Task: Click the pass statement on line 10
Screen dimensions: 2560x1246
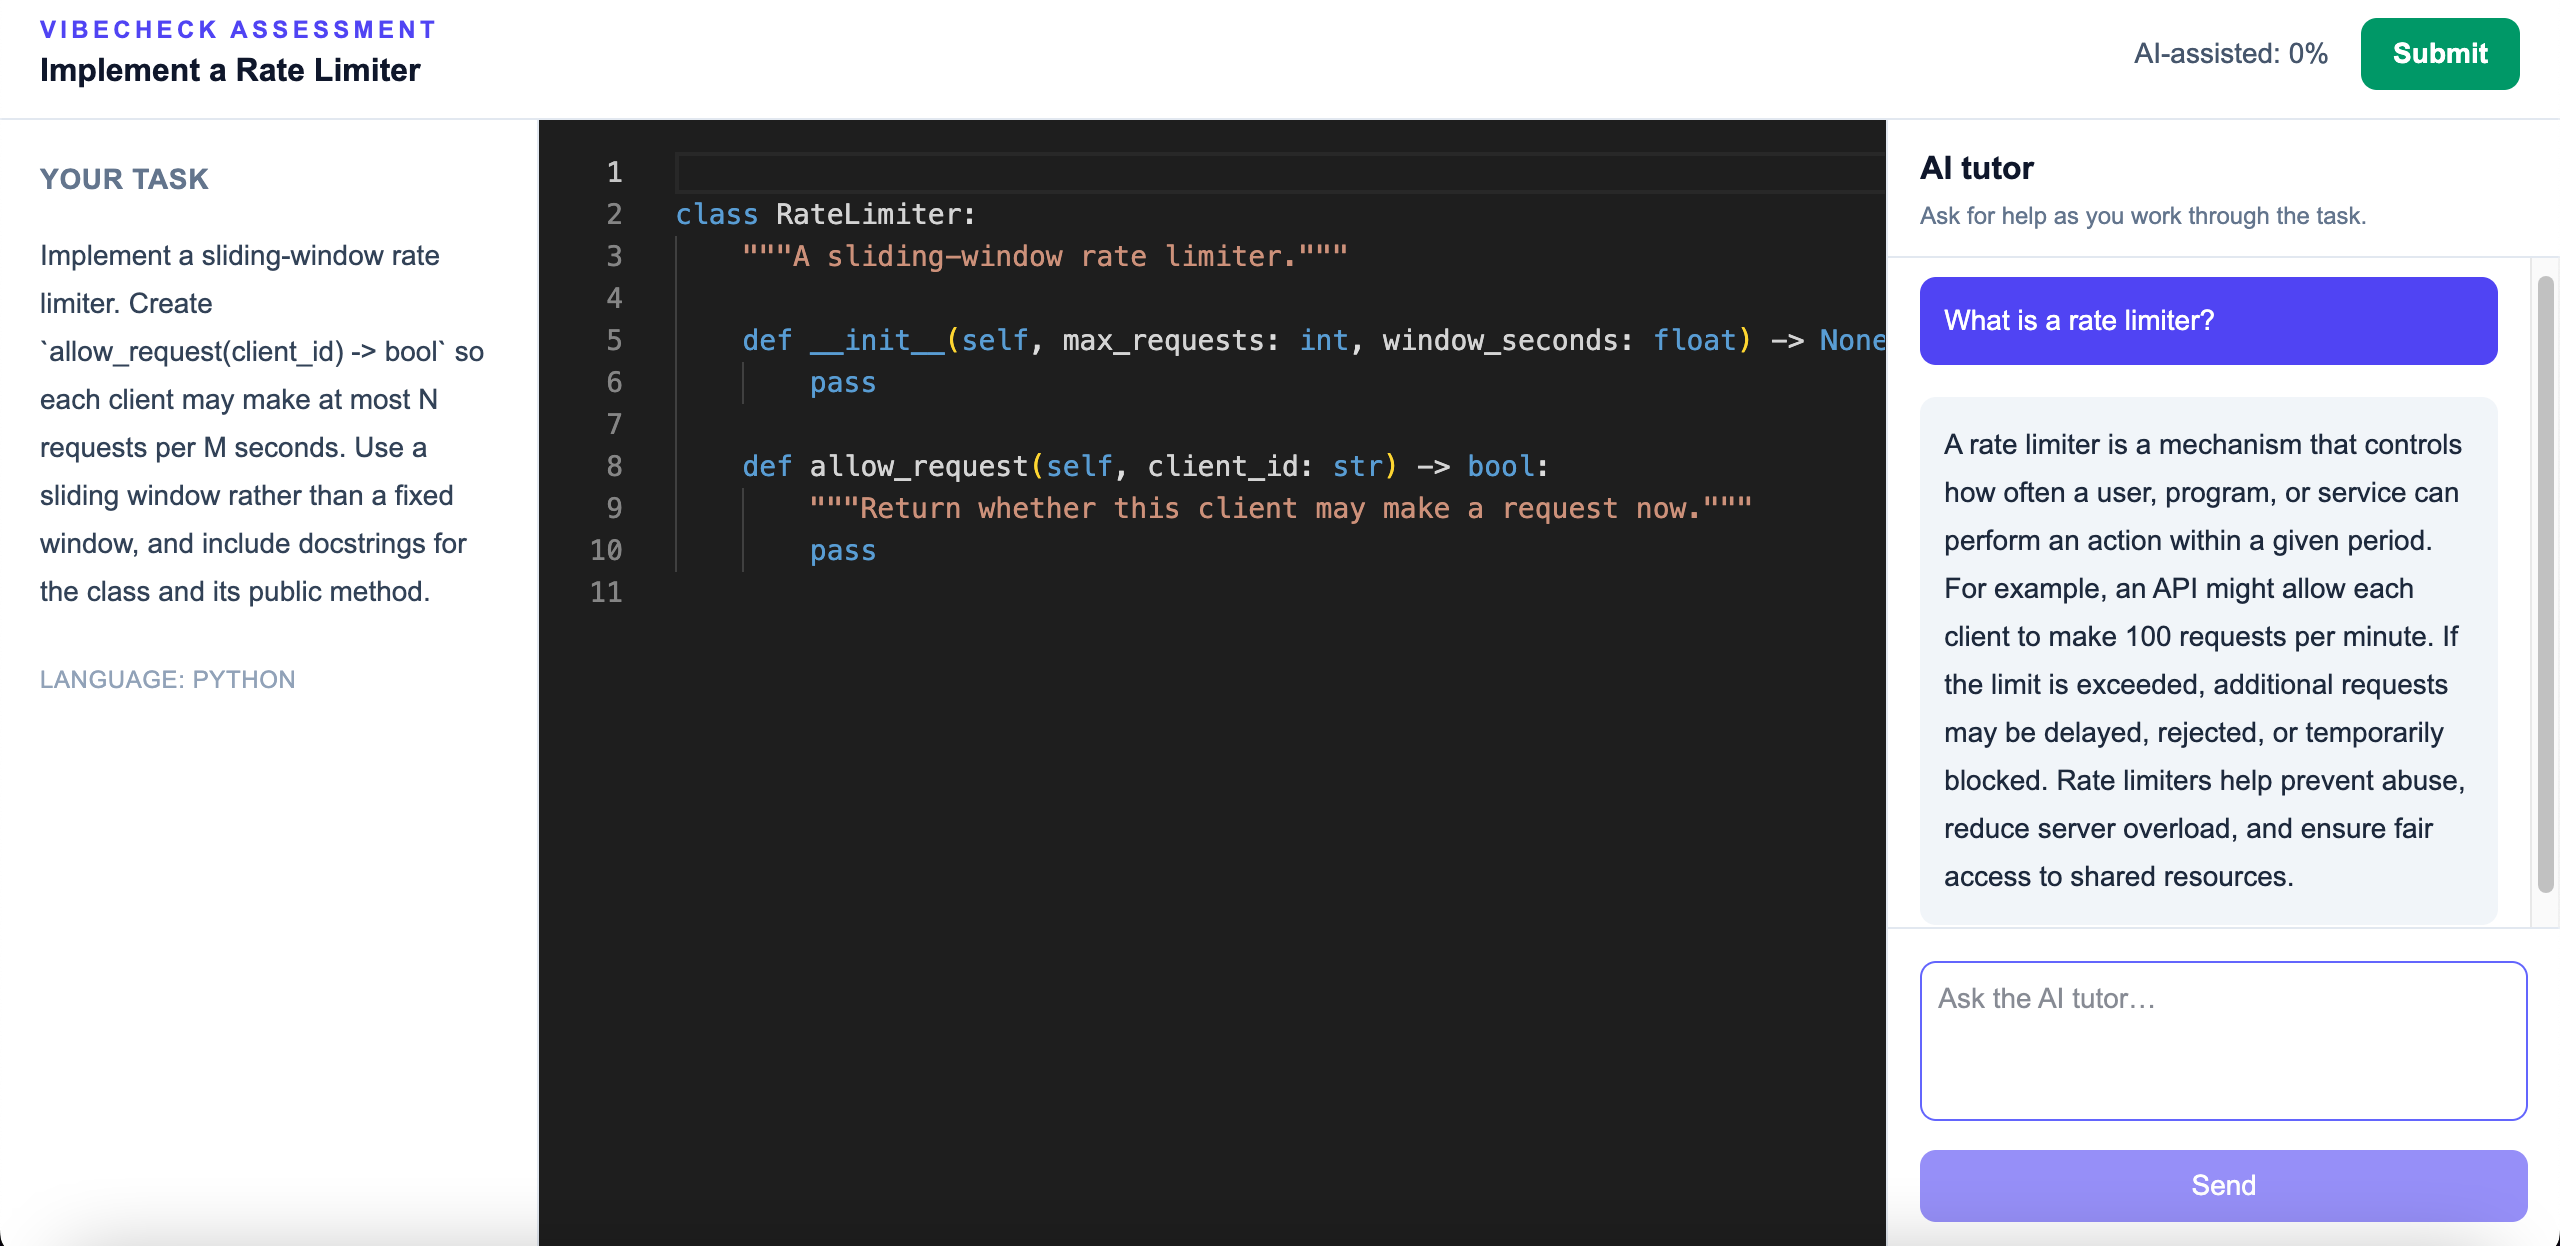Action: pyautogui.click(x=842, y=550)
